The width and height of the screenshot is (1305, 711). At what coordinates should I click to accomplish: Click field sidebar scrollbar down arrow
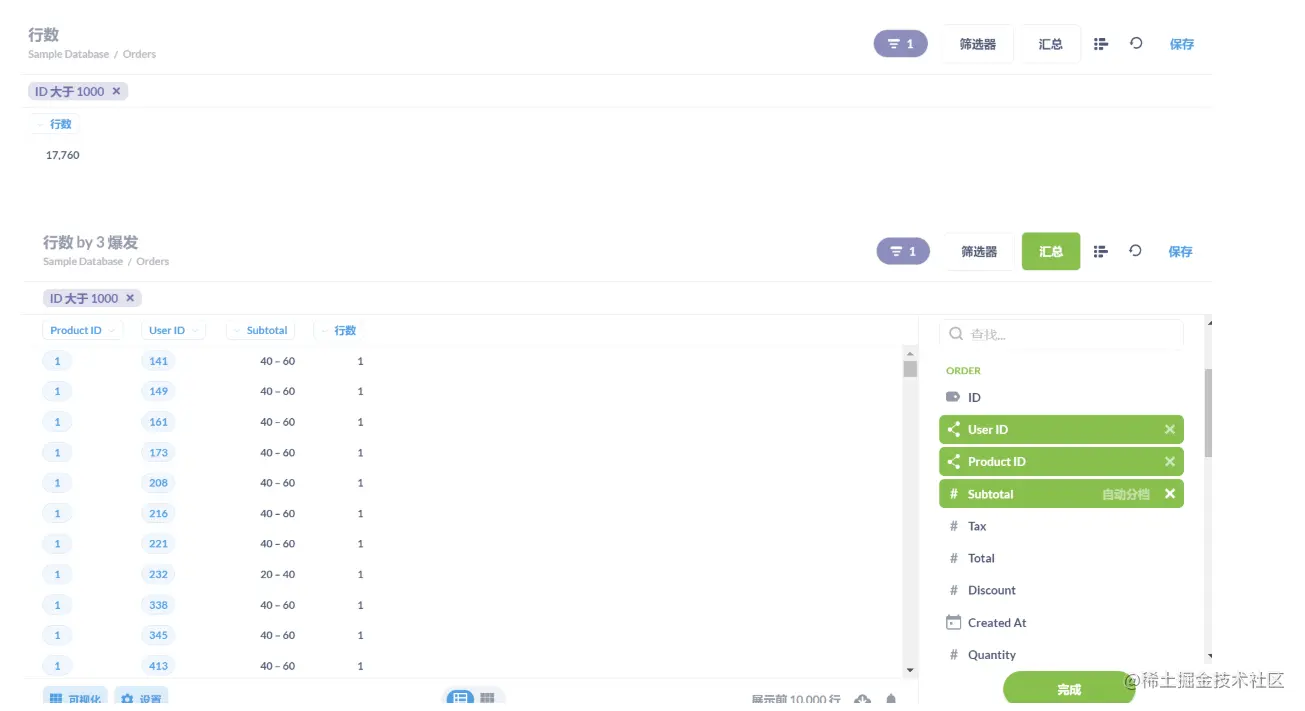(1210, 657)
